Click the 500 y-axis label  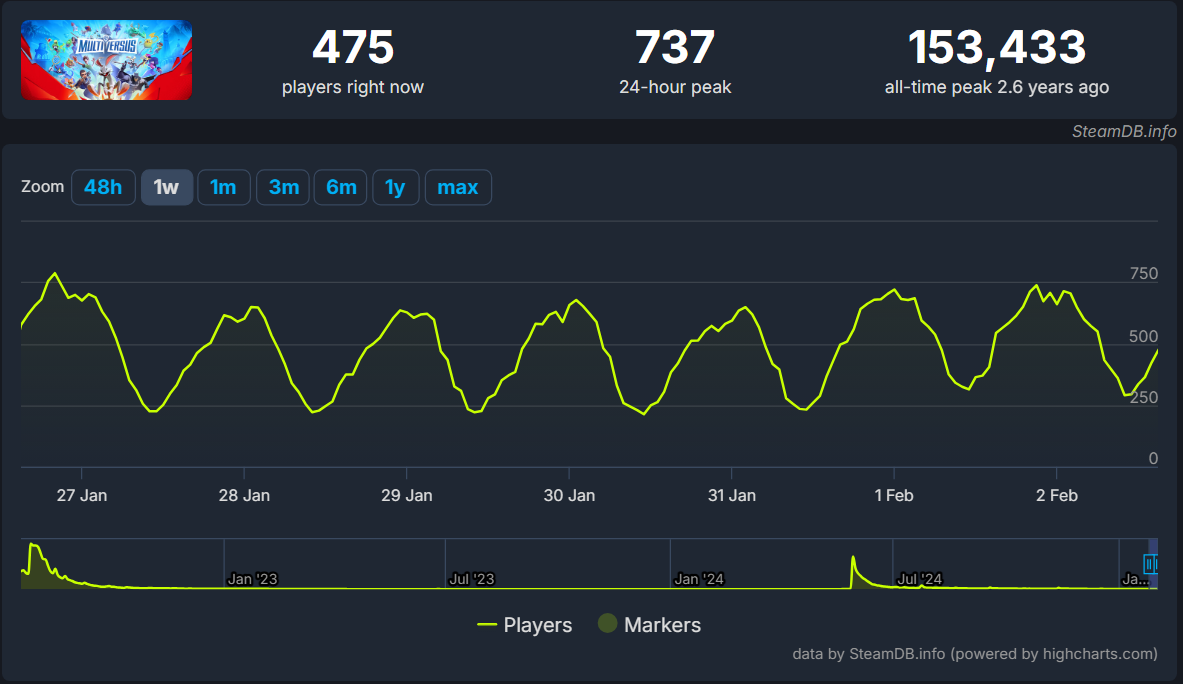1143,336
